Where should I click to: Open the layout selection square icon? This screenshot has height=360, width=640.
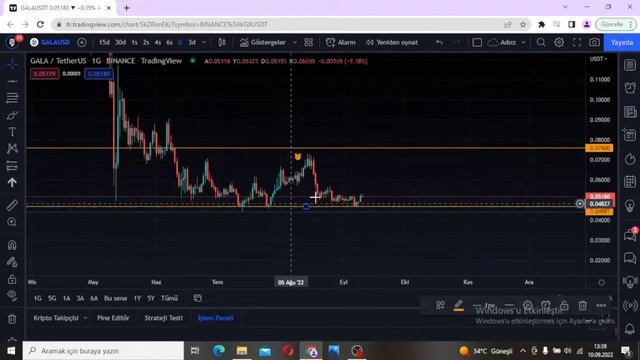(477, 42)
